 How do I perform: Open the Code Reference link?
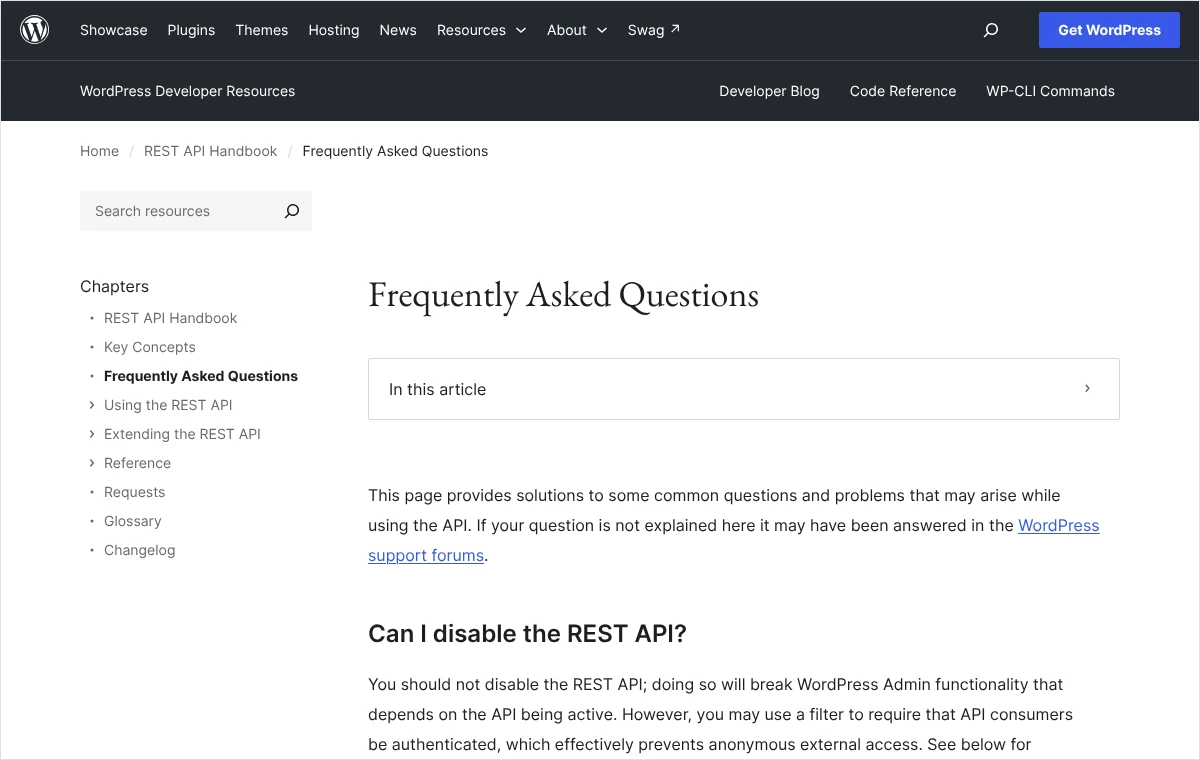point(903,91)
